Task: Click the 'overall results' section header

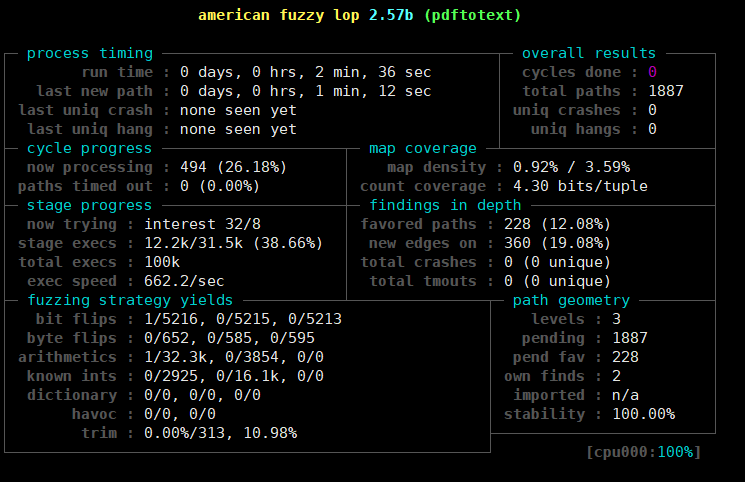Action: click(x=589, y=53)
